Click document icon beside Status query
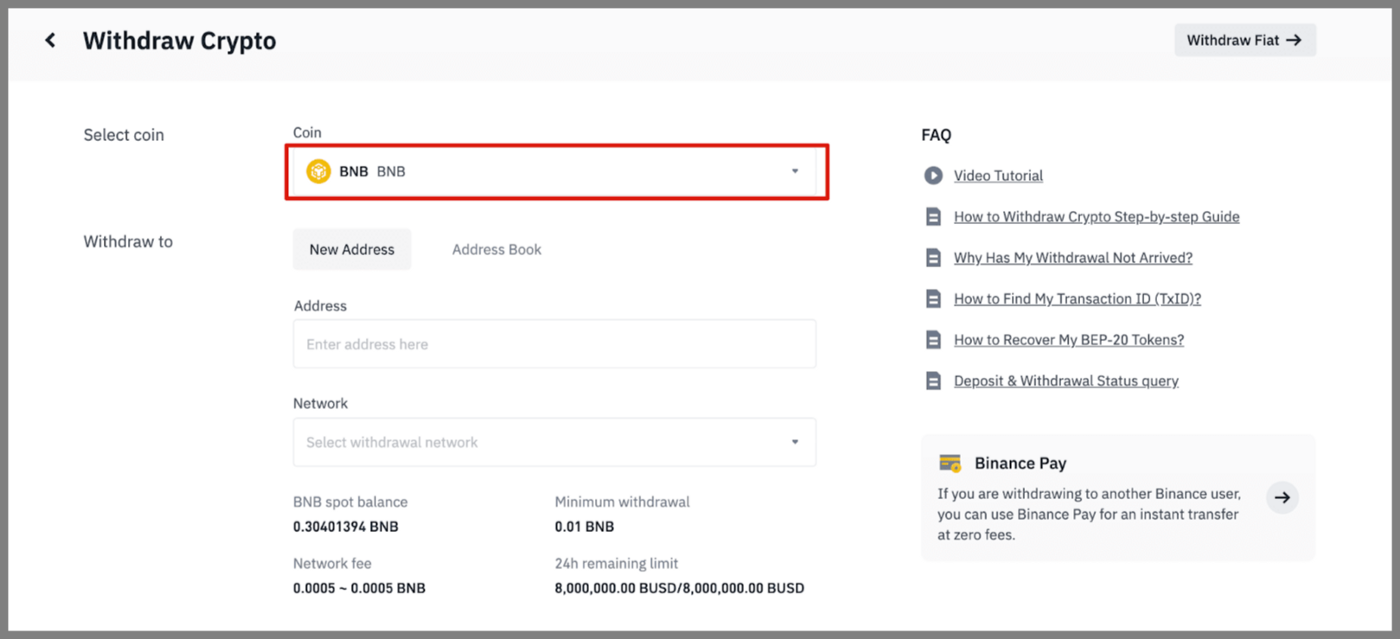 (x=933, y=381)
